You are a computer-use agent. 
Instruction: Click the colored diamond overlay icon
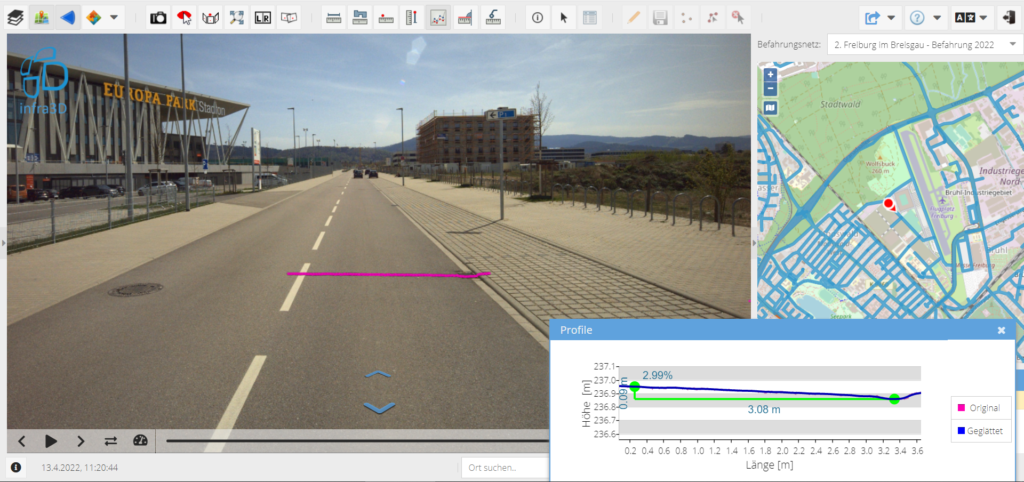pyautogui.click(x=93, y=18)
